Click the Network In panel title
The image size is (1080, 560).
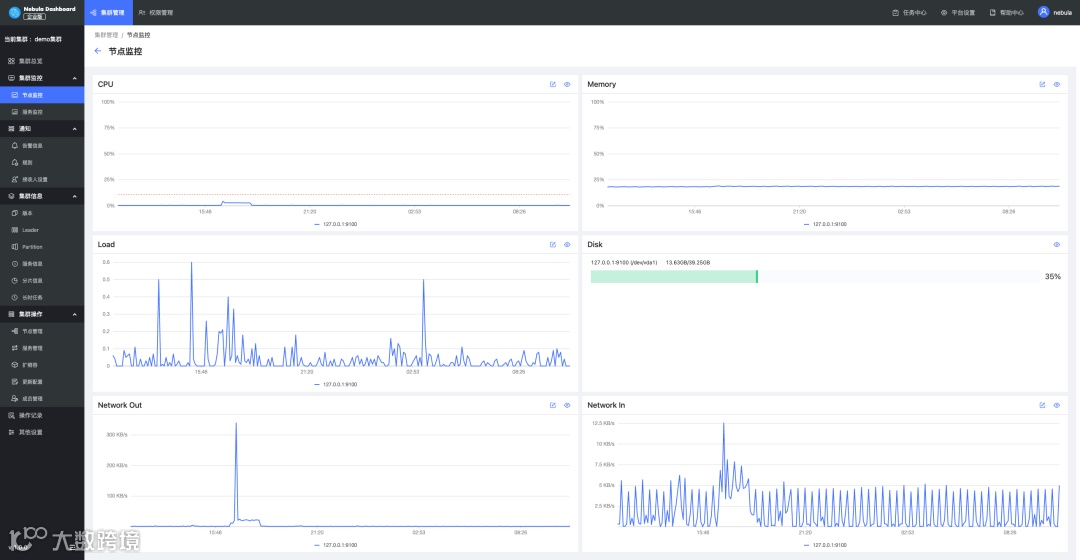(x=606, y=405)
